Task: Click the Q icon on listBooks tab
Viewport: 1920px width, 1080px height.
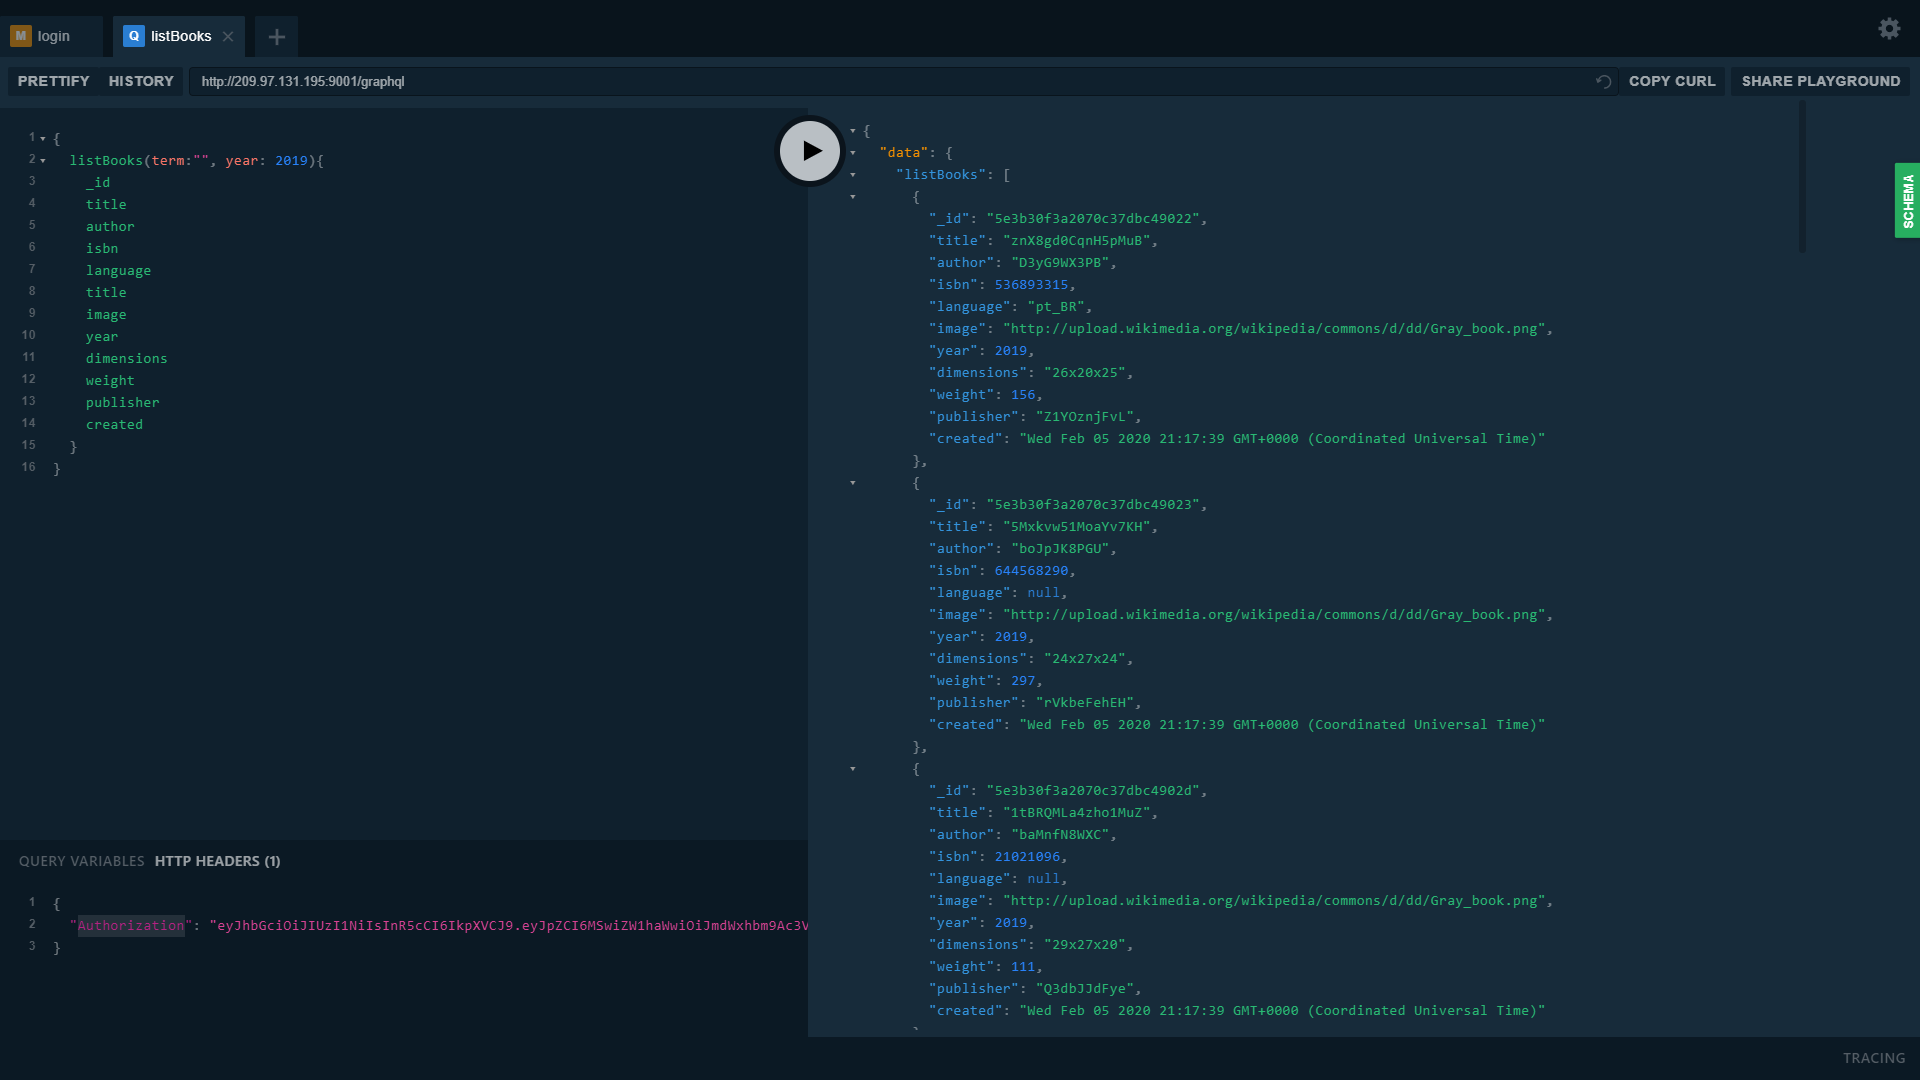Action: click(134, 36)
